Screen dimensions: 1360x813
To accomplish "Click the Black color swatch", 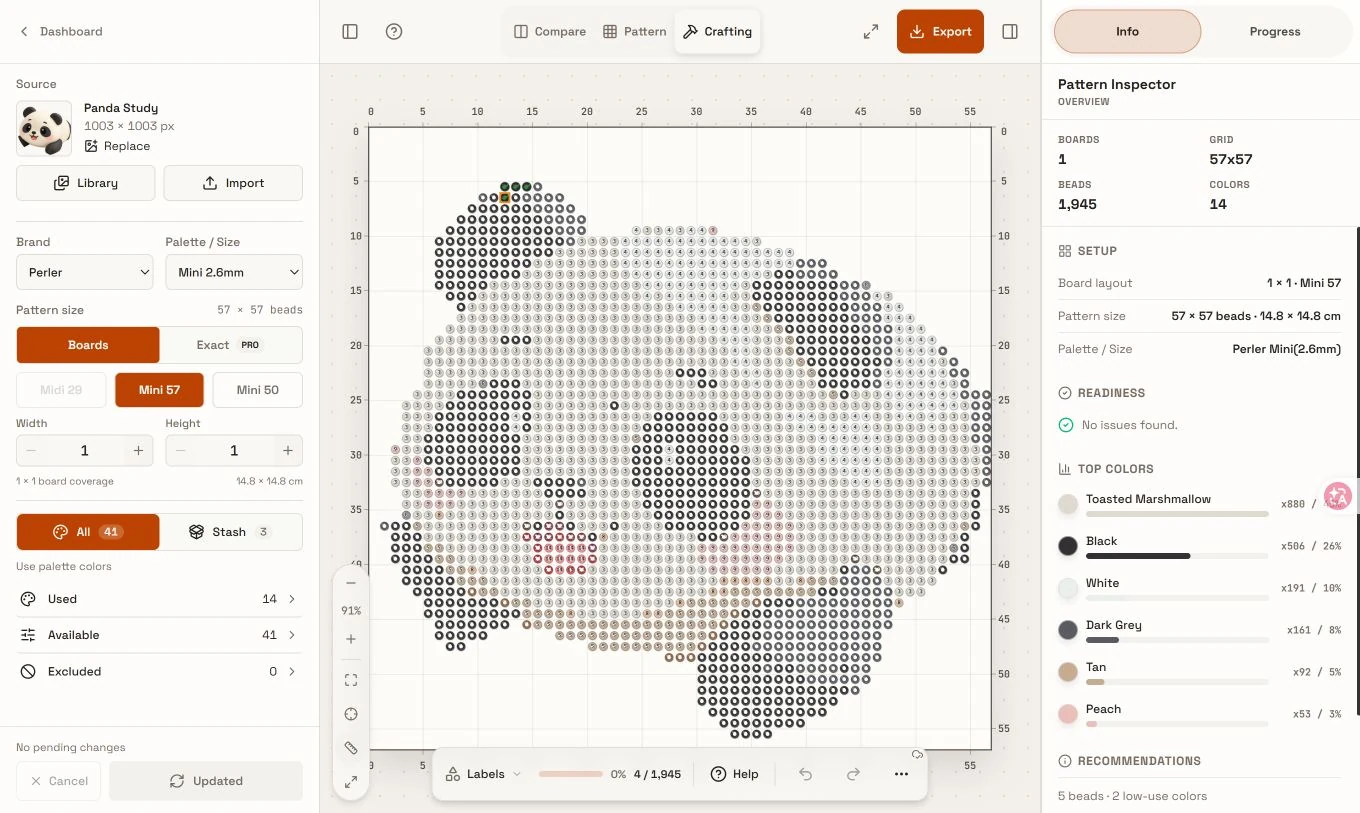I will pos(1068,546).
